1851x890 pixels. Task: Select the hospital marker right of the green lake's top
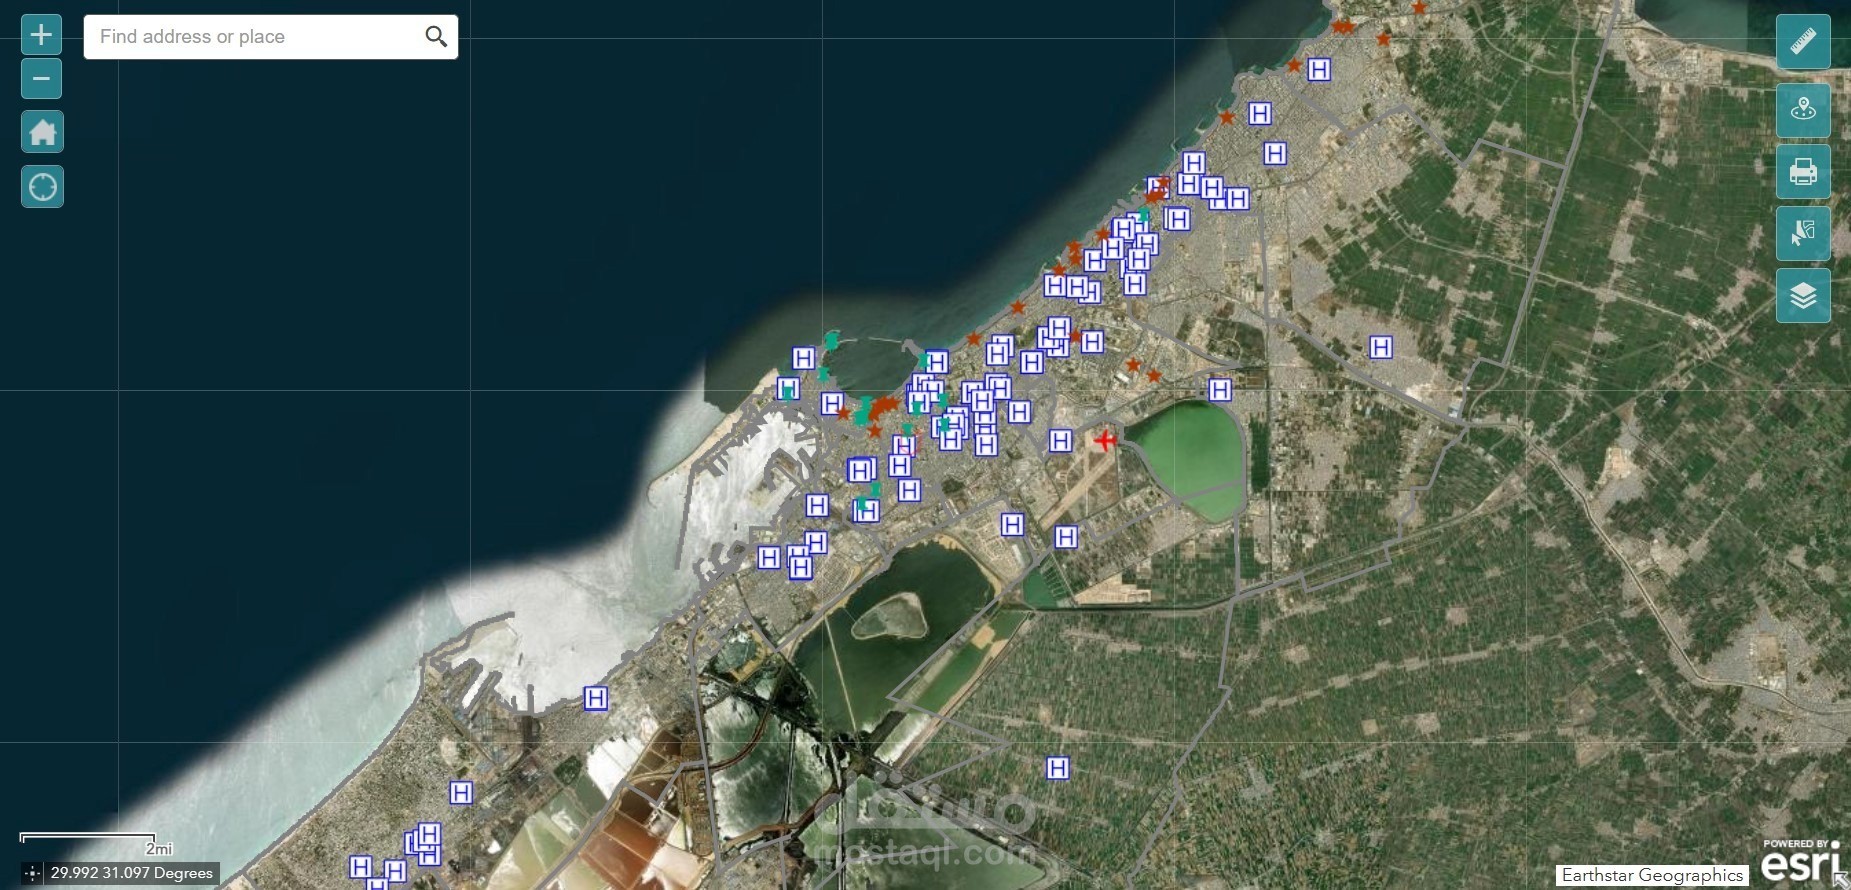tap(1219, 390)
